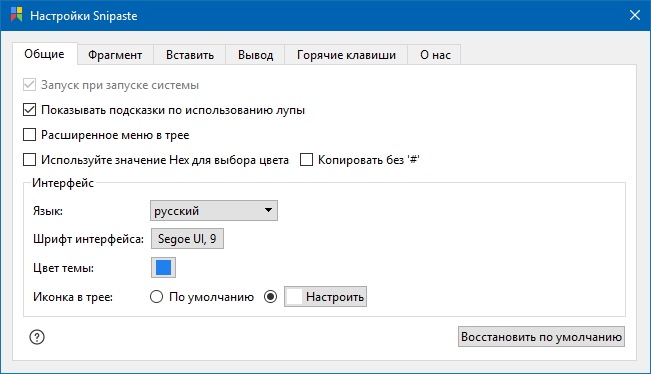The height and width of the screenshot is (374, 651).
Task: Open the Вставить tab
Action: point(190,55)
